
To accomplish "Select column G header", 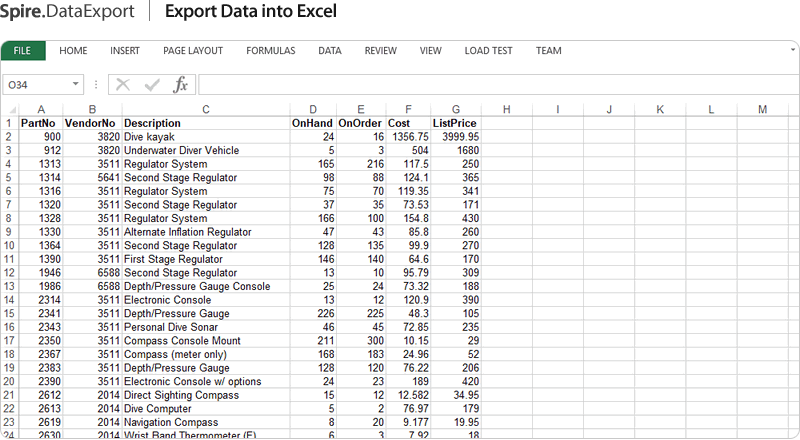I will 456,109.
